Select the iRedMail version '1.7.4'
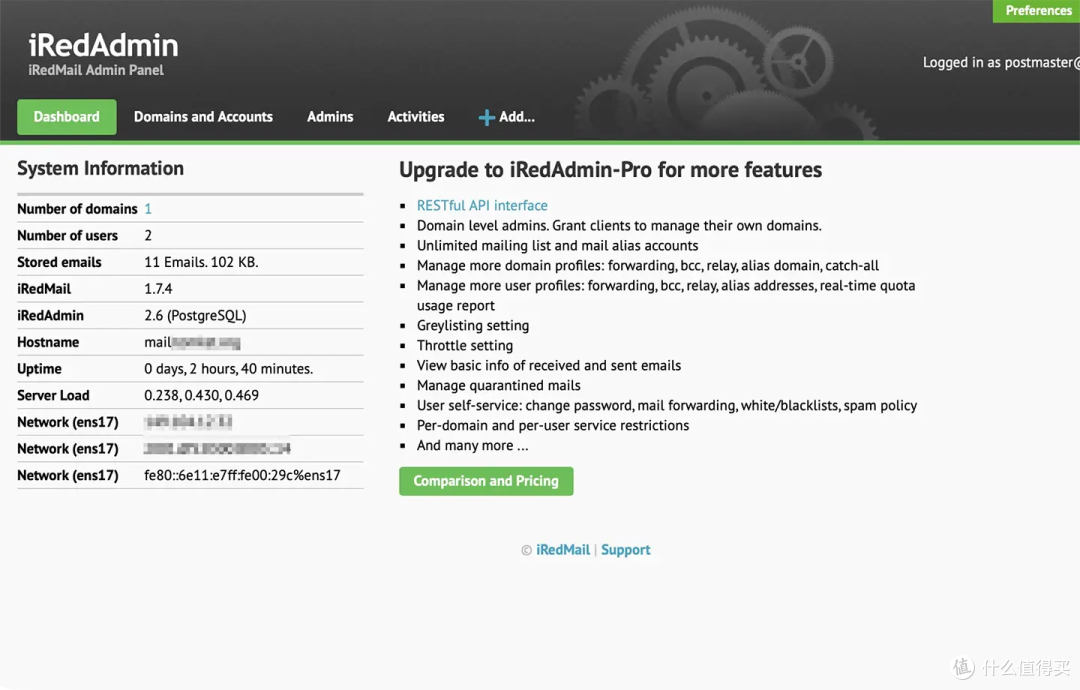 pyautogui.click(x=158, y=289)
